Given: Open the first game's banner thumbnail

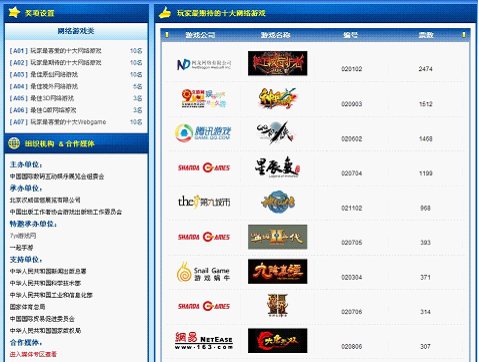Looking at the screenshot, I should pyautogui.click(x=277, y=63).
